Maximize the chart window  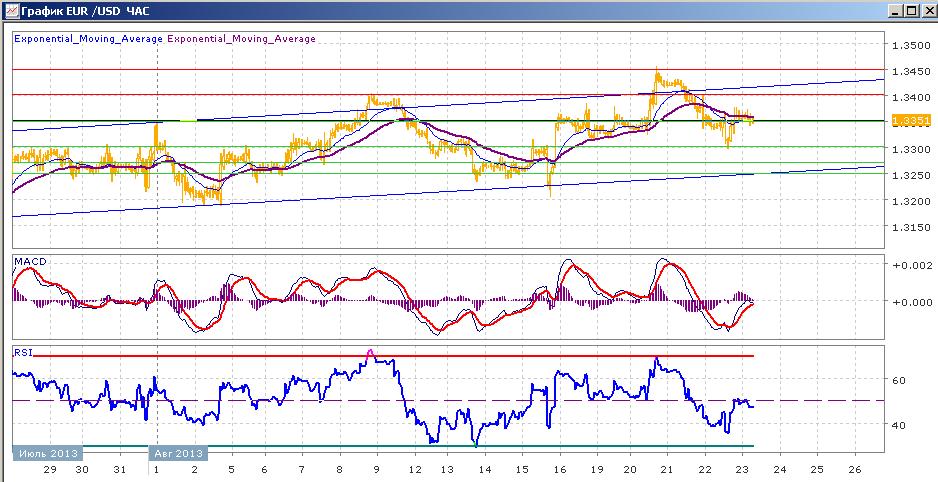910,11
